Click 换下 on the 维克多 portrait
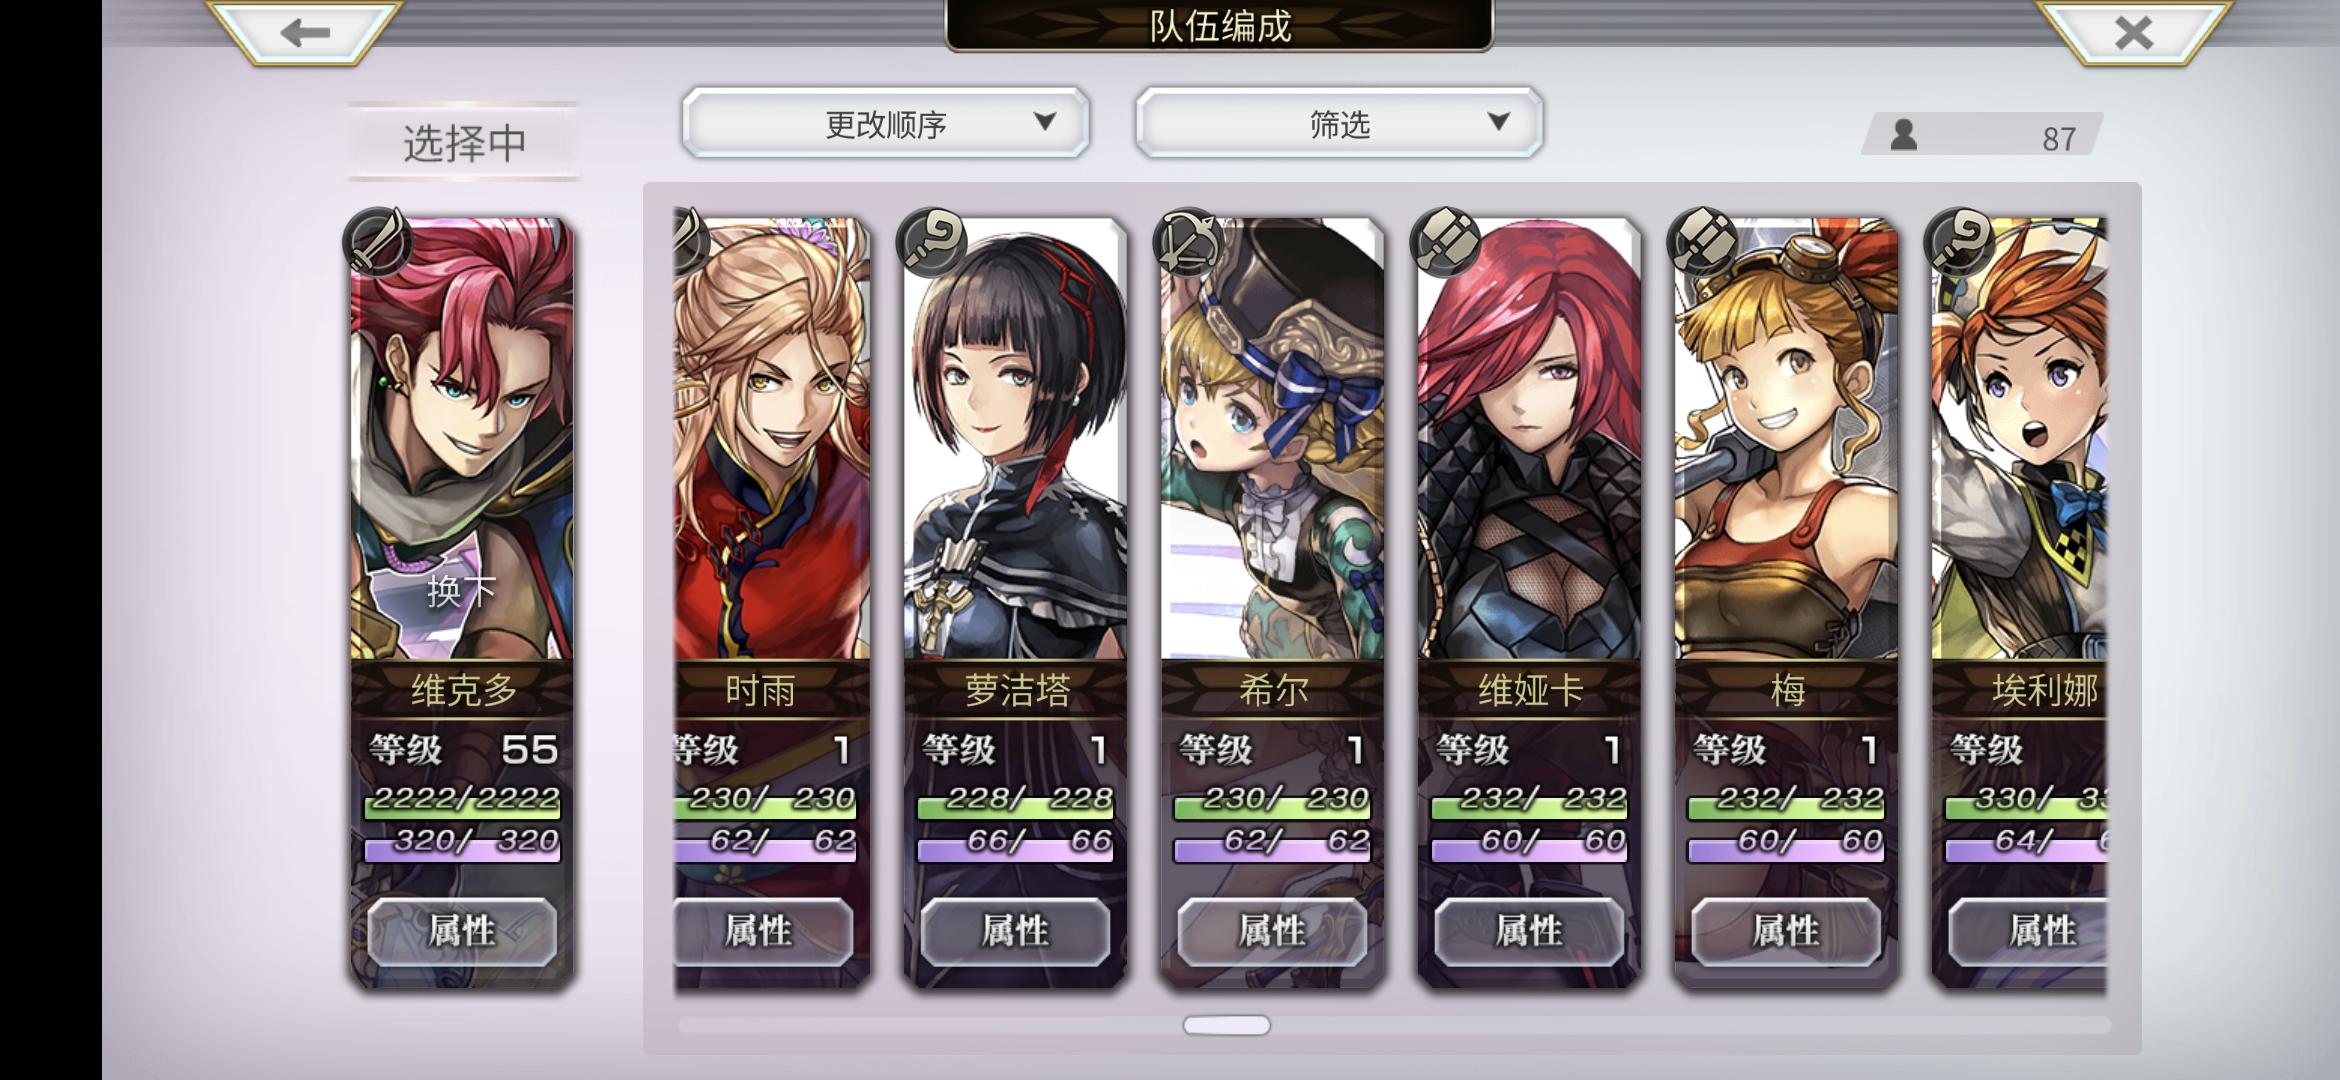The height and width of the screenshot is (1080, 2340). 461,590
